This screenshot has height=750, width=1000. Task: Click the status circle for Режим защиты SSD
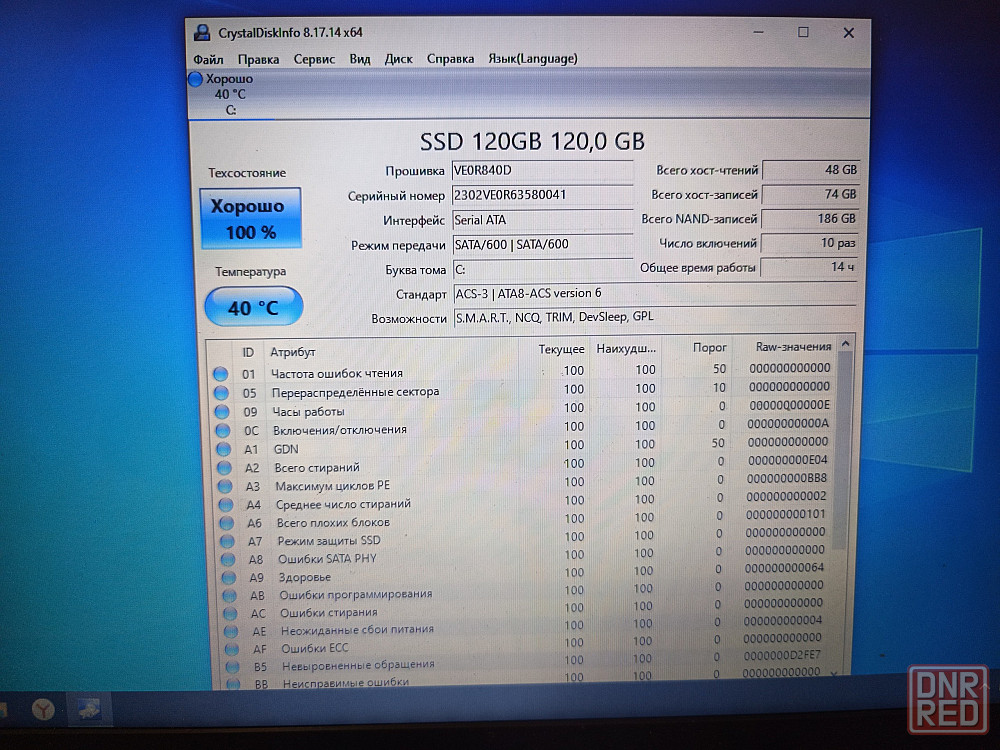pos(227,541)
